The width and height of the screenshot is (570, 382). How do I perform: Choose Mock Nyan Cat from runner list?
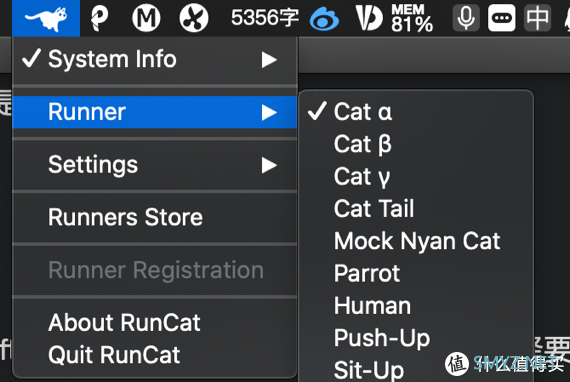pyautogui.click(x=416, y=241)
